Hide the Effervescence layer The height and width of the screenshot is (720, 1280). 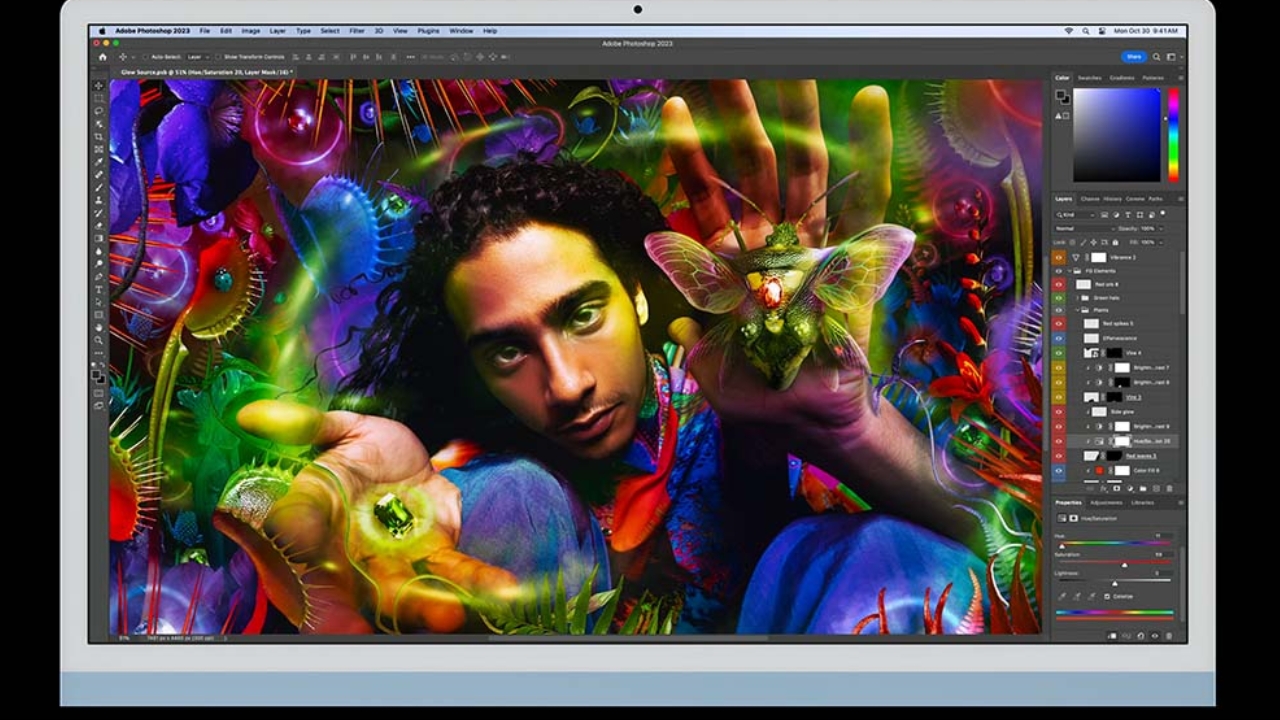1059,338
